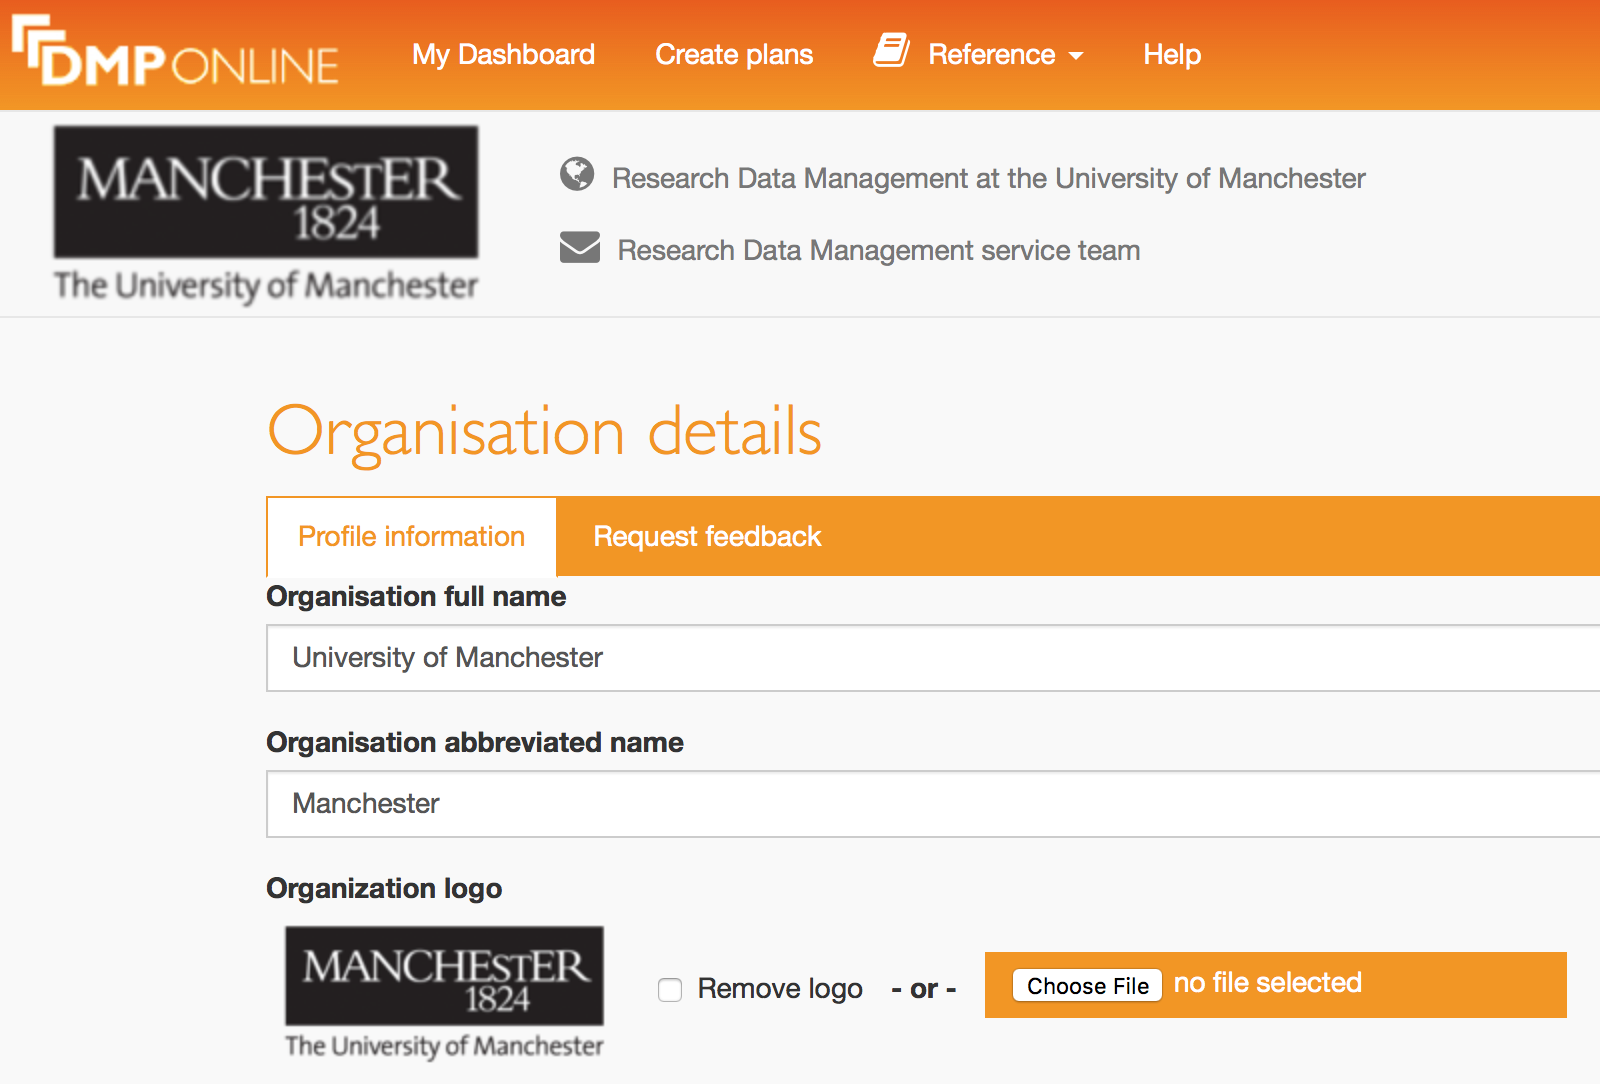1600x1084 pixels.
Task: Click the Organisation details heading
Action: (x=545, y=433)
